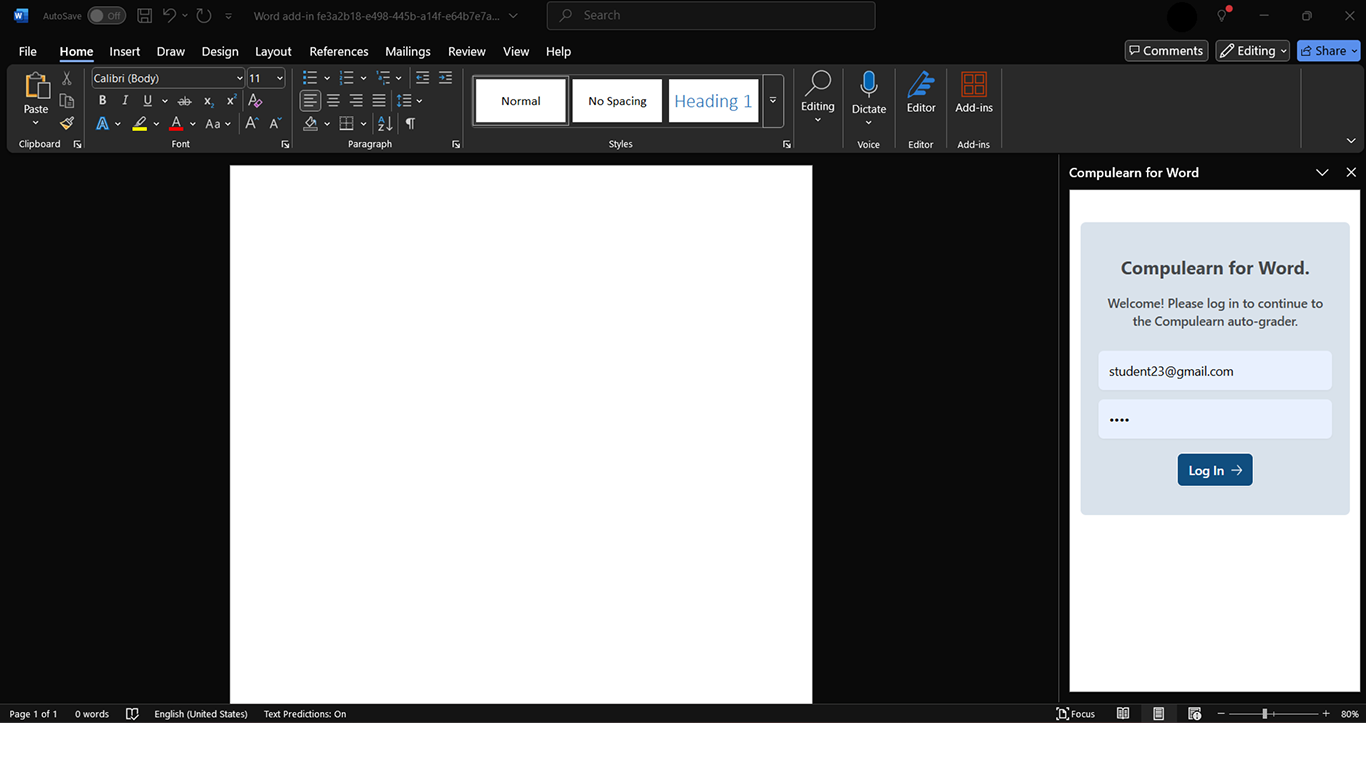Toggle italic formatting

pos(125,101)
